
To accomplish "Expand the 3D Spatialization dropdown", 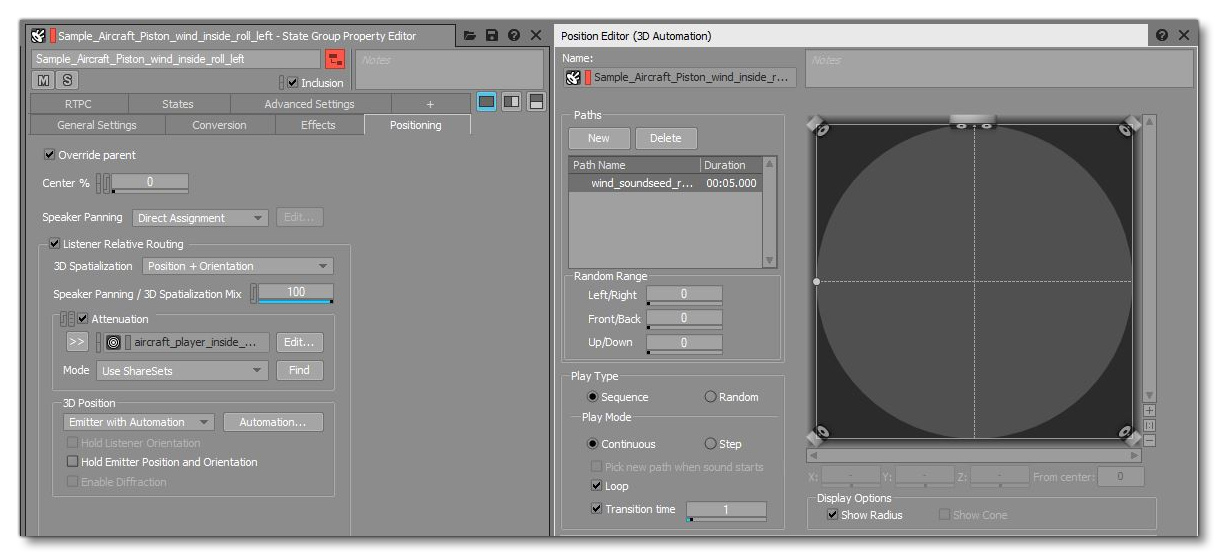I will click(238, 266).
